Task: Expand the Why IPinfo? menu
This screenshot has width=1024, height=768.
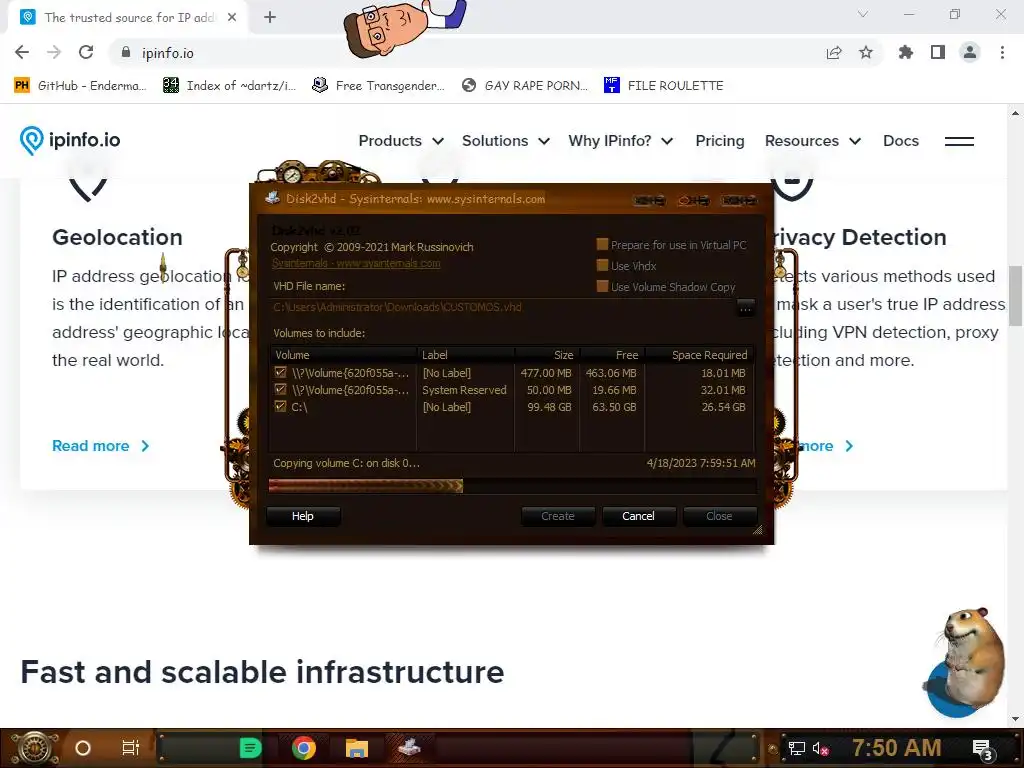Action: pyautogui.click(x=620, y=141)
